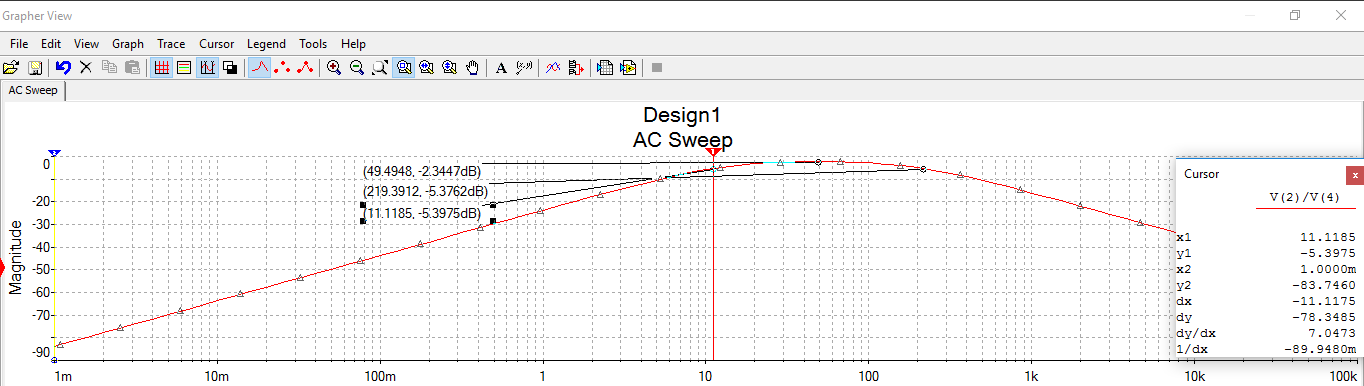Show traces with lines and symbols
Screen dimensions: 1364x386
point(306,68)
